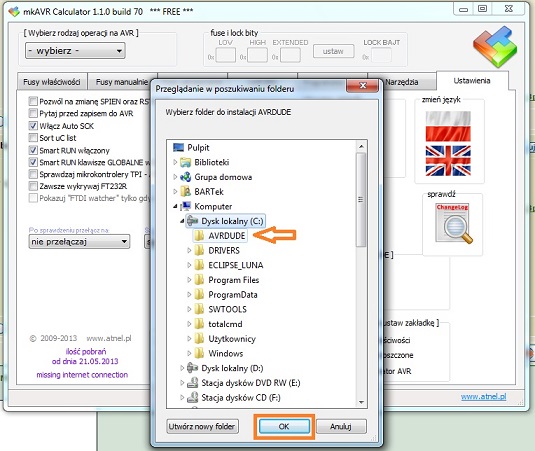Click the LOW fuse input field
535x451 pixels.
pos(226,55)
